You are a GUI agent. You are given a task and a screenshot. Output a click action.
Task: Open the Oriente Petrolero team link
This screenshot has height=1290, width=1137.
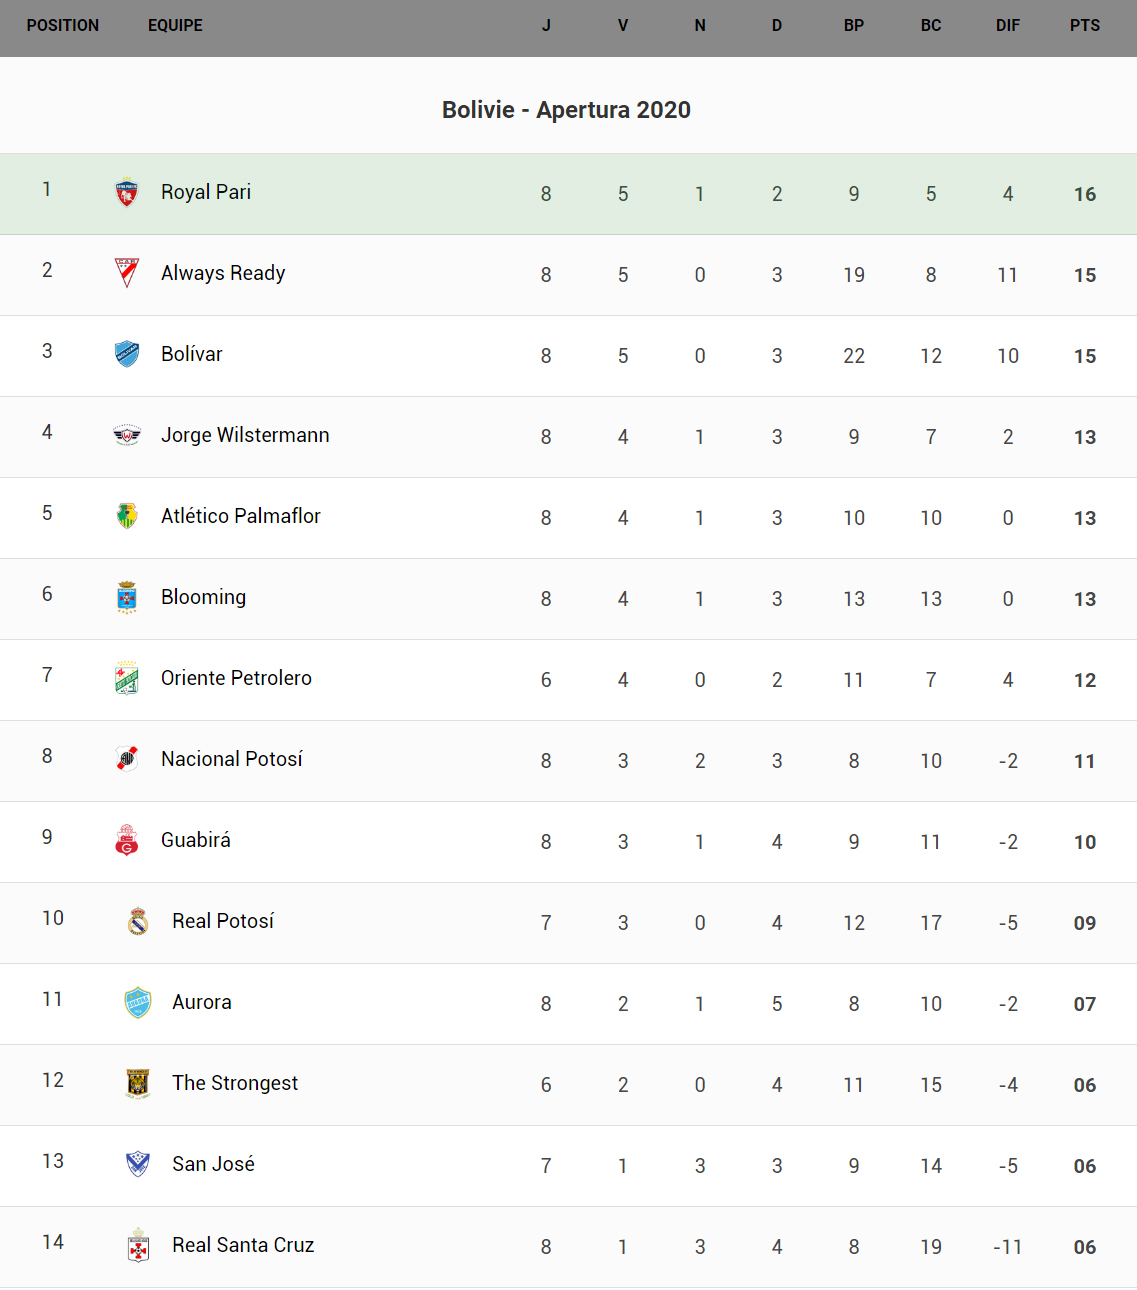236,678
